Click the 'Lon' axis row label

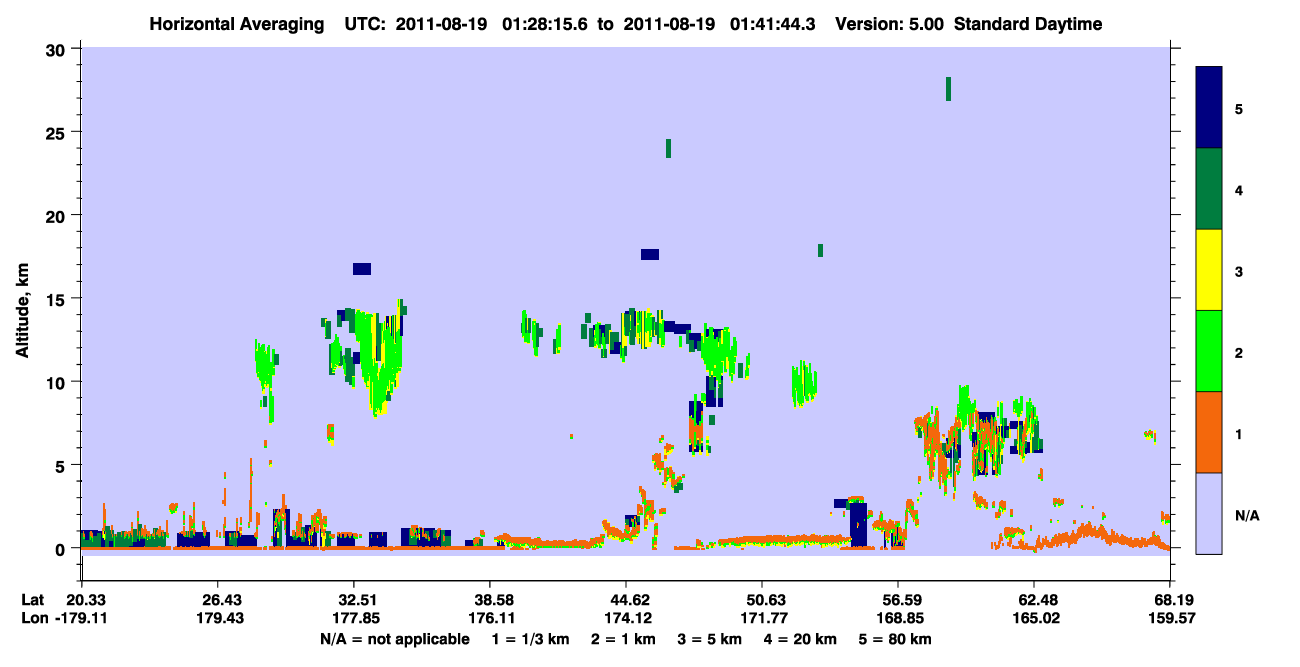tap(33, 618)
